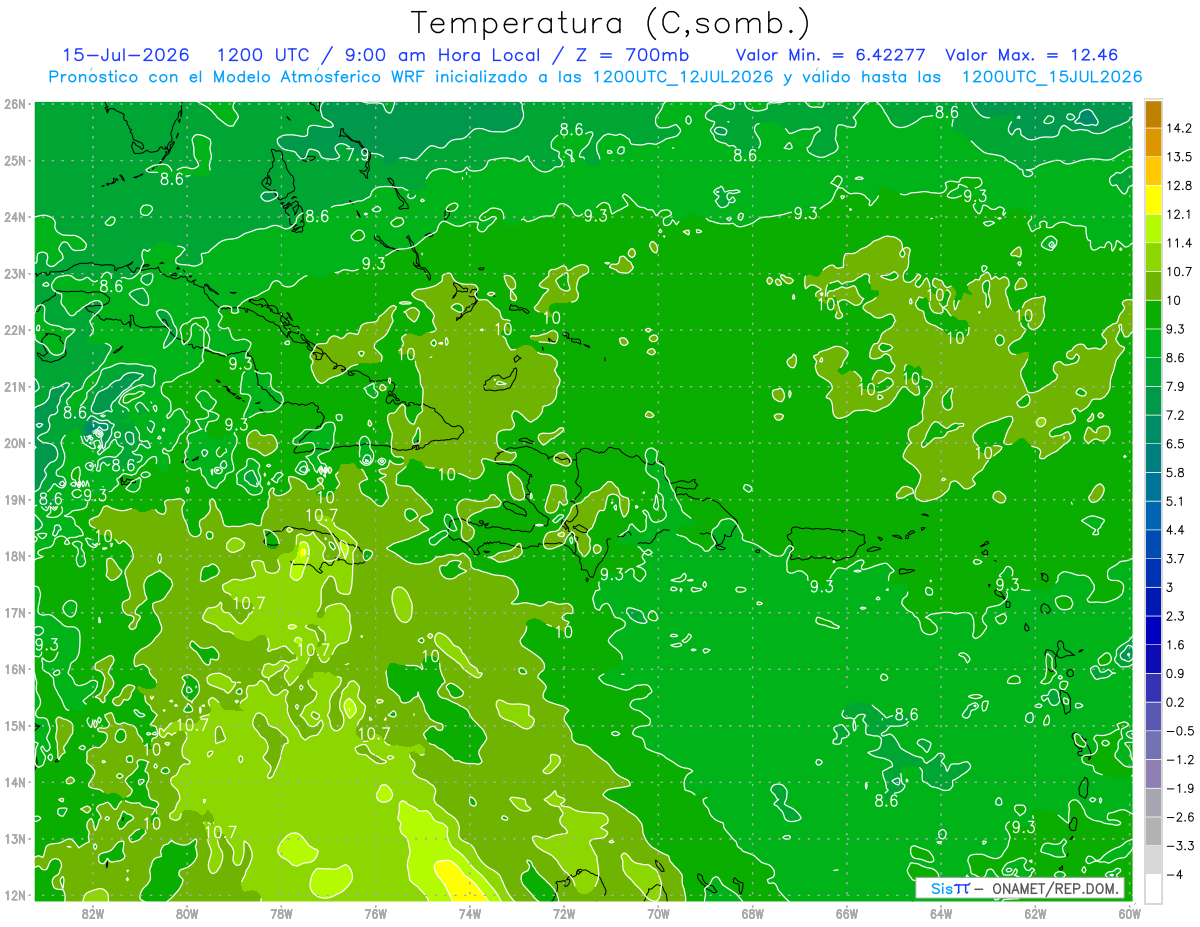Click the 72W longitude axis label
The width and height of the screenshot is (1200, 927).
pyautogui.click(x=563, y=913)
